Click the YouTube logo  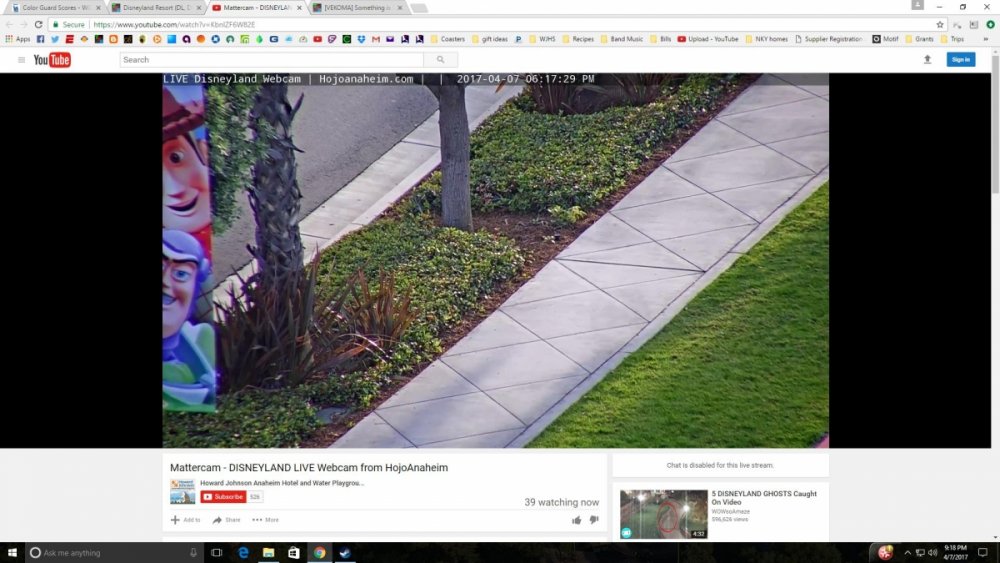(x=52, y=60)
